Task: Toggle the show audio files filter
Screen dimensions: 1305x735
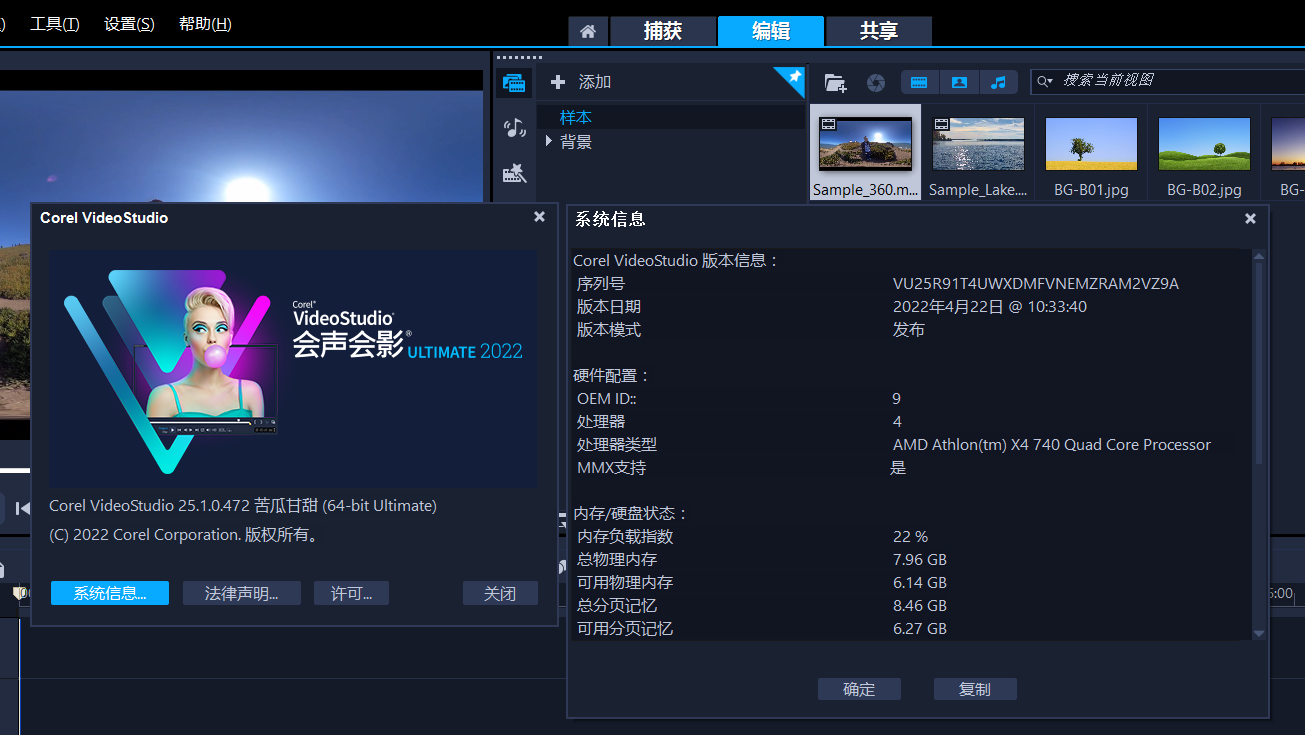Action: [x=998, y=82]
